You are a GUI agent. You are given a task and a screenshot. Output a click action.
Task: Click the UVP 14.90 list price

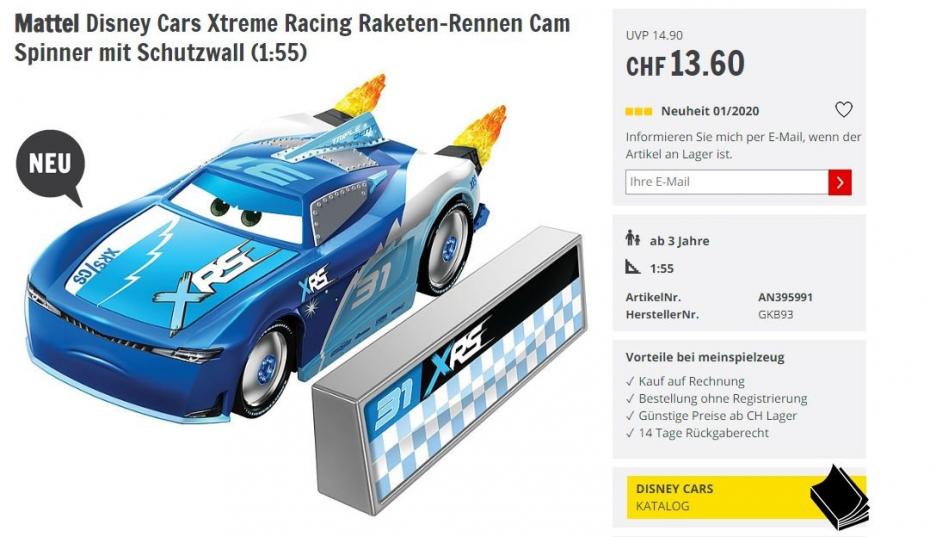(x=654, y=35)
